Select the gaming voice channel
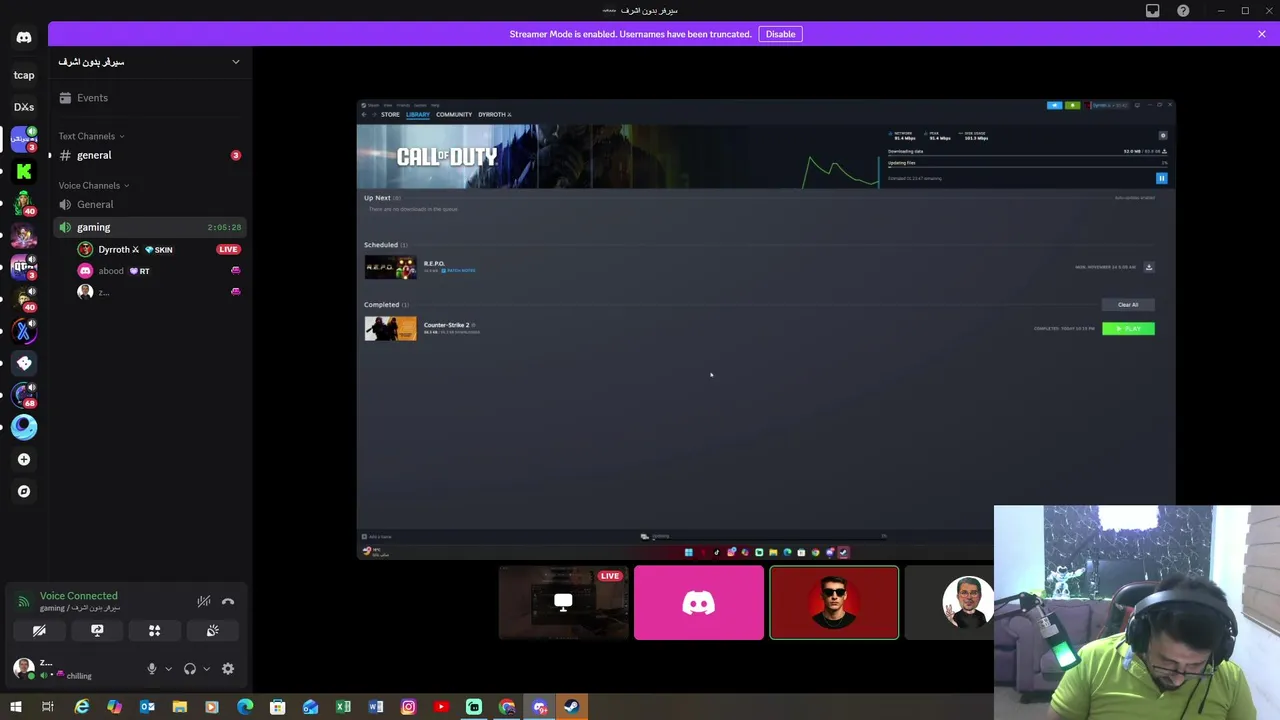Image resolution: width=1280 pixels, height=720 pixels. [150, 227]
